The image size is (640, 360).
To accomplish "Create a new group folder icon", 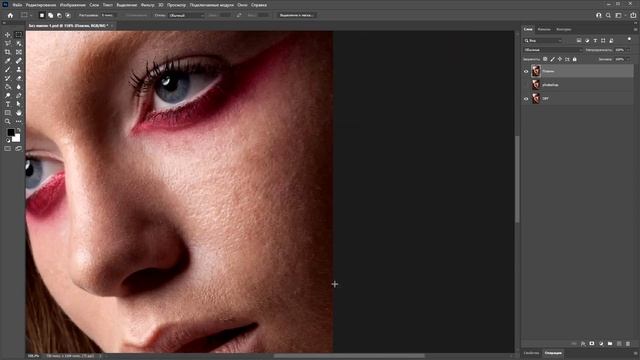I will coord(610,344).
